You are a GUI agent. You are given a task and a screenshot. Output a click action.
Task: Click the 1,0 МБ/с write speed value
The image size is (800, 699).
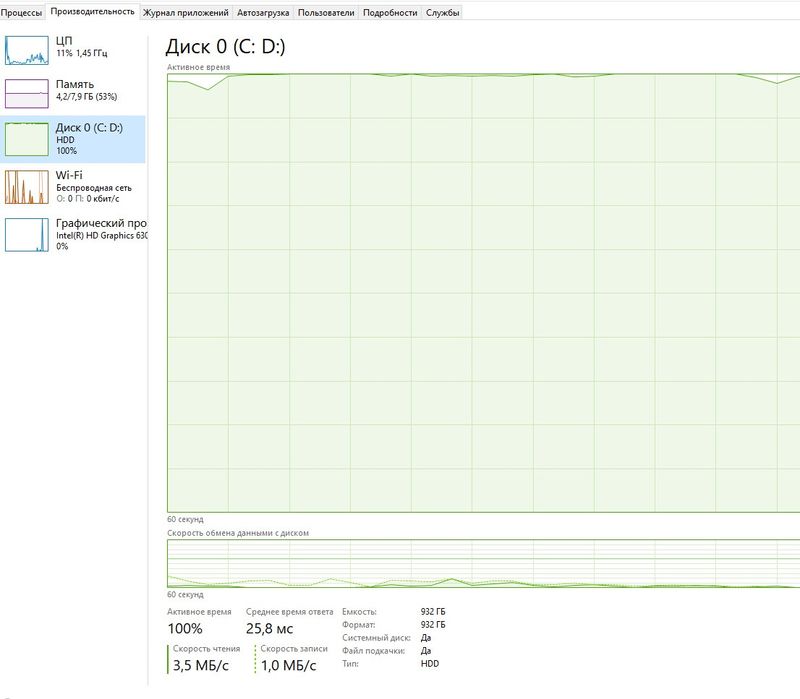point(288,665)
